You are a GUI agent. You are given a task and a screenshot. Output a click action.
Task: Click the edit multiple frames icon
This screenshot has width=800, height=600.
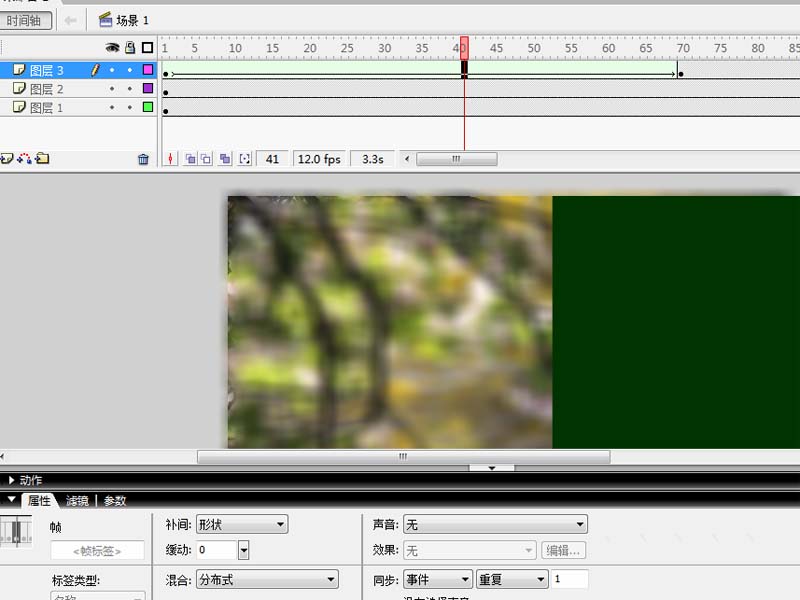point(225,159)
